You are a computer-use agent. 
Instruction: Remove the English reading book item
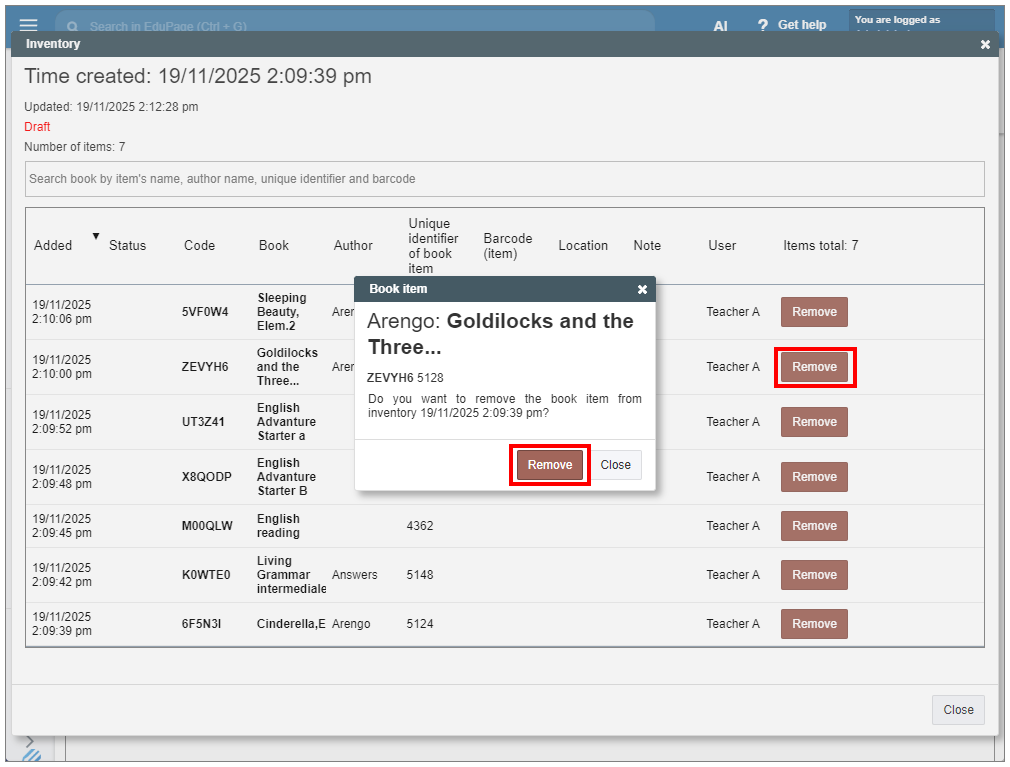pyautogui.click(x=814, y=526)
